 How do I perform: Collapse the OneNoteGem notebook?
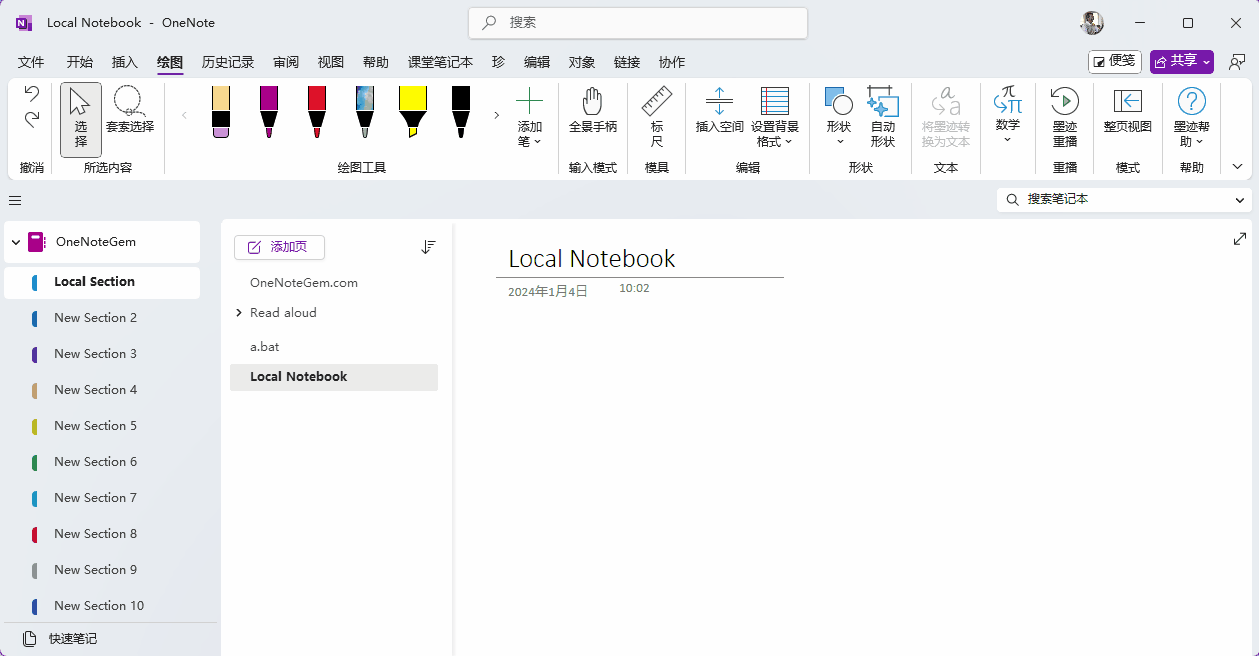[x=15, y=242]
